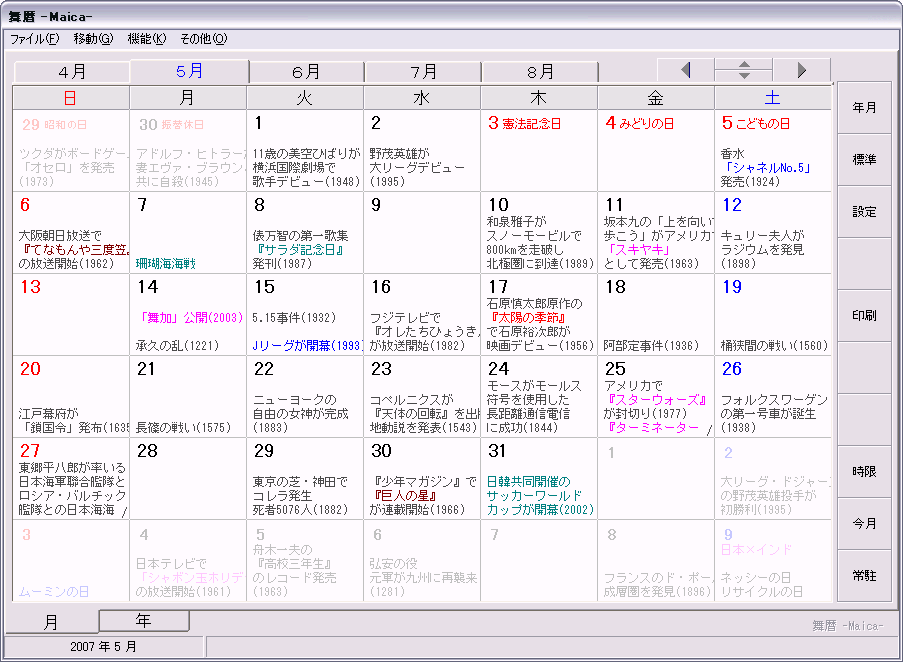
Task: Click 桶狭間の戦い(1560) on May 19
Action: point(774,346)
